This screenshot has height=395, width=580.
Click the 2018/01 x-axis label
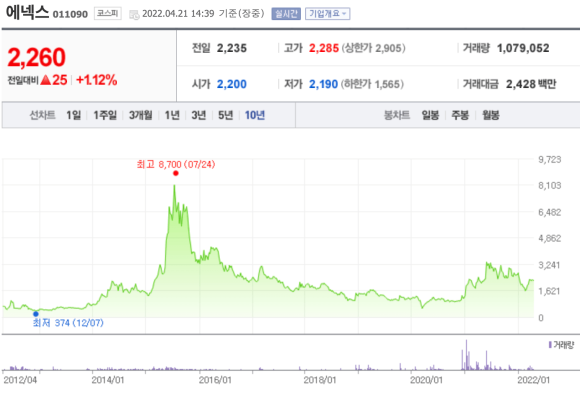coord(320,380)
